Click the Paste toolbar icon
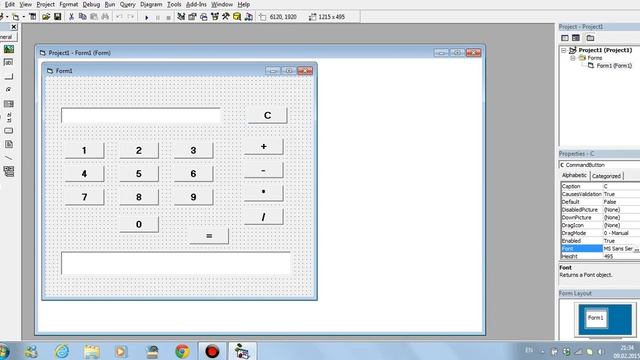The height and width of the screenshot is (360, 640). coord(94,17)
